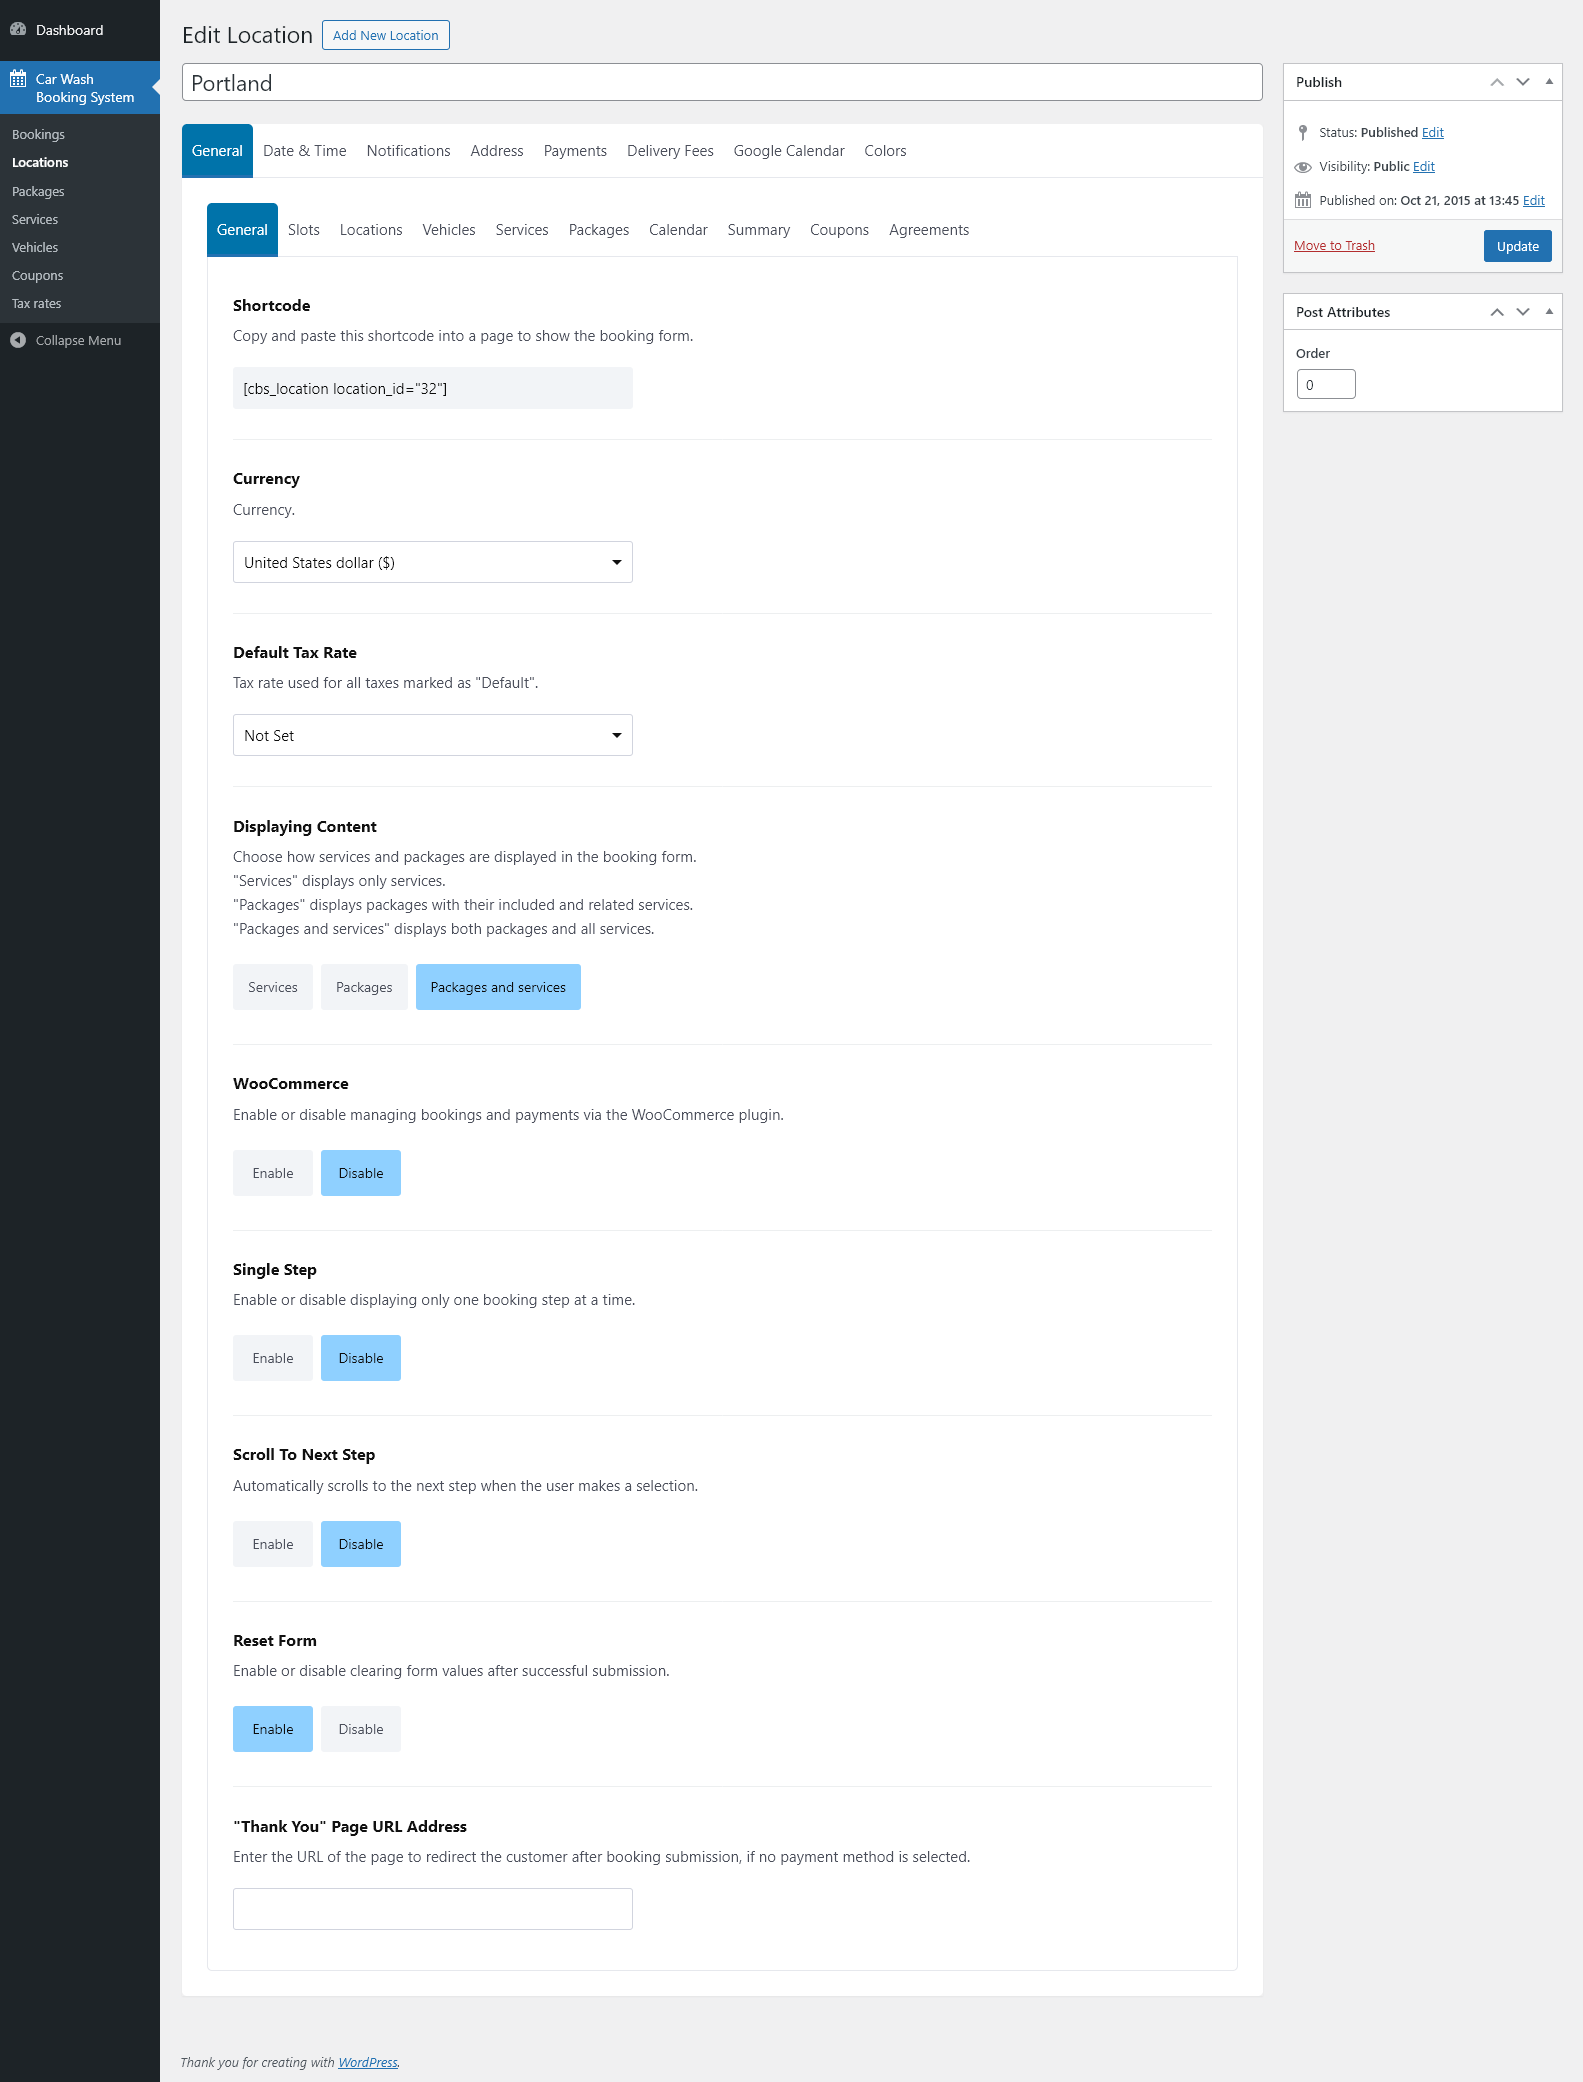
Task: Click the Car Wash Booking System calendar icon
Action: (18, 79)
